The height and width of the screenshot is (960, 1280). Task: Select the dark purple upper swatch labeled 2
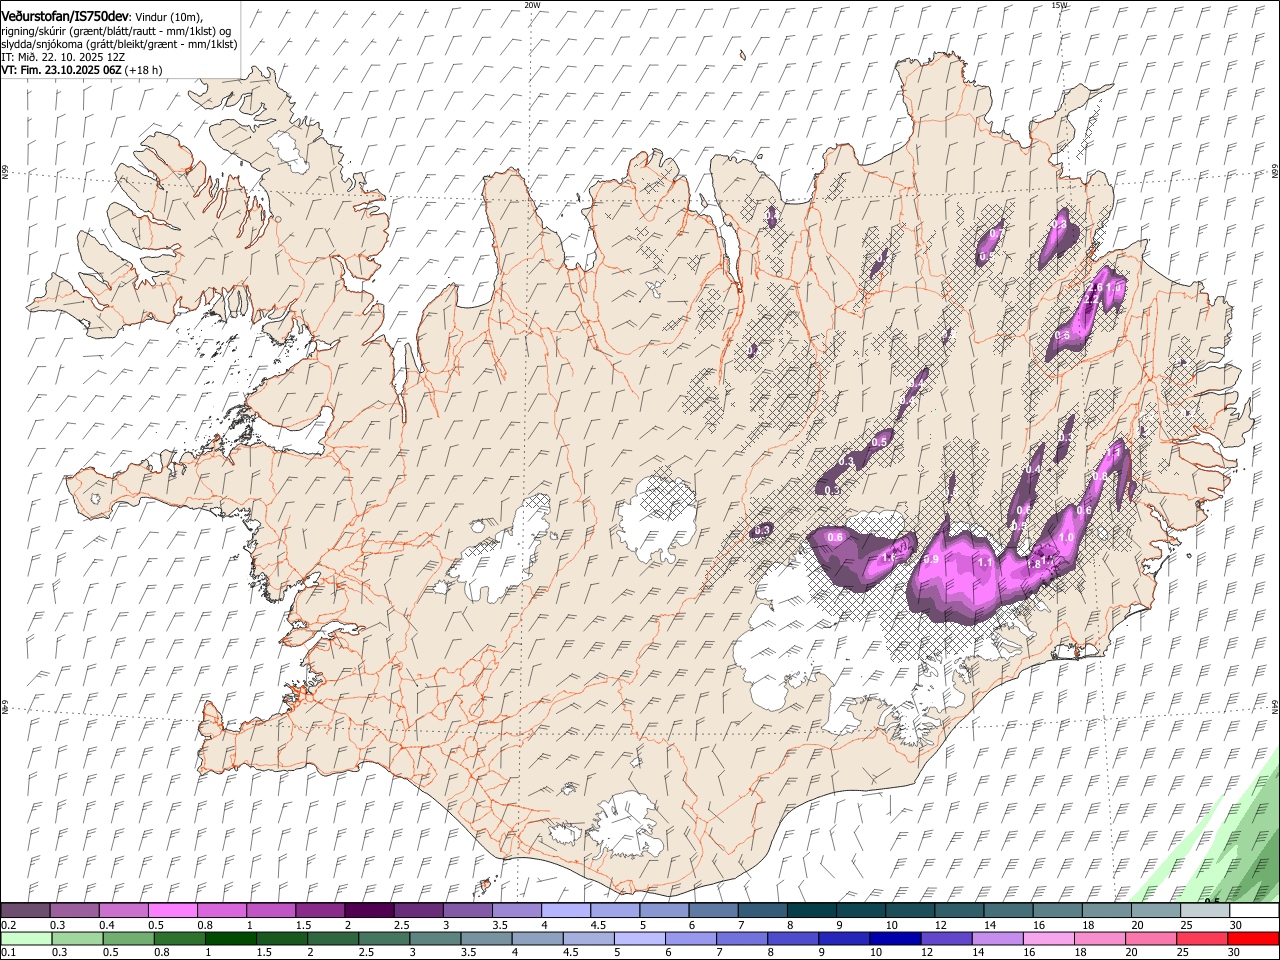click(x=369, y=910)
